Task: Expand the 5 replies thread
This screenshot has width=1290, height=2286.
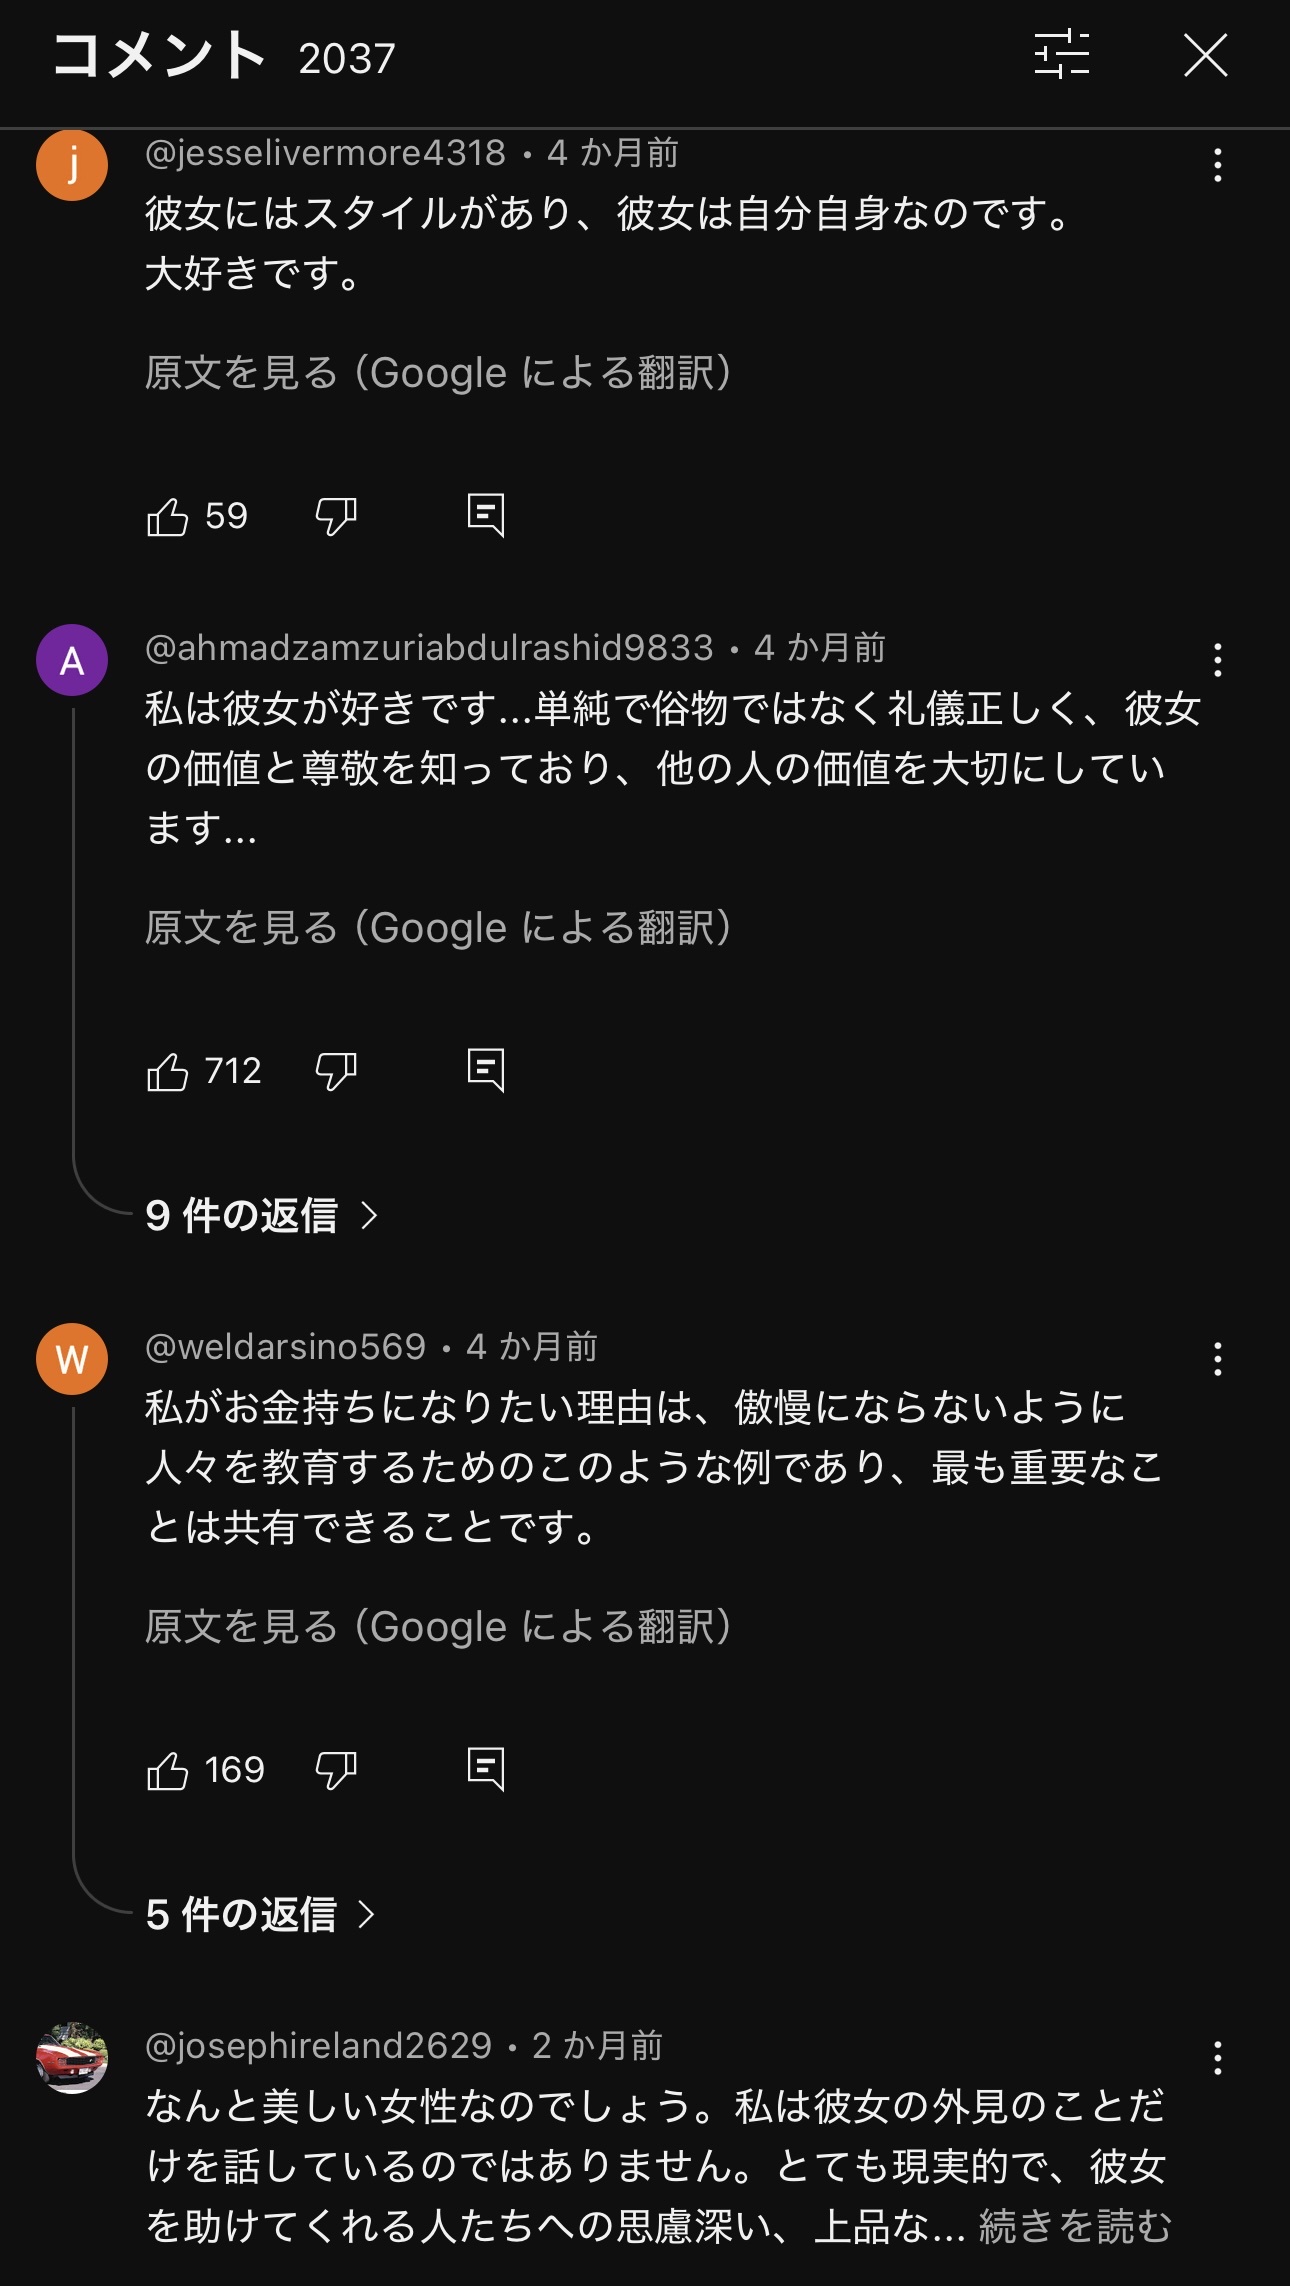Action: (260, 1915)
